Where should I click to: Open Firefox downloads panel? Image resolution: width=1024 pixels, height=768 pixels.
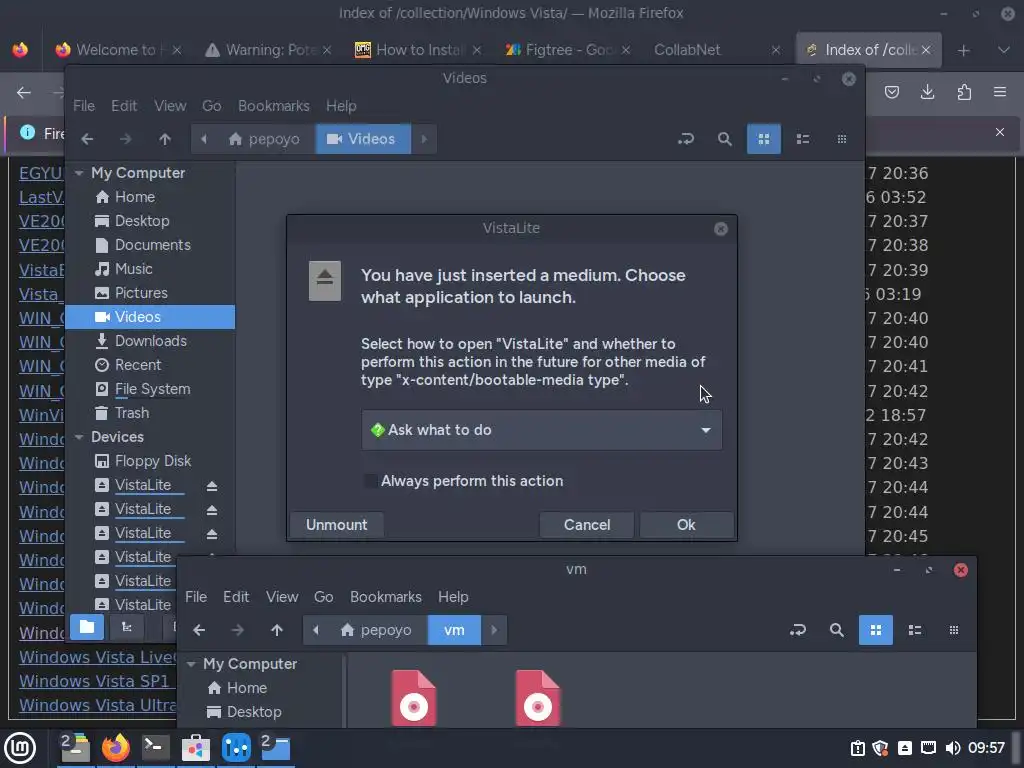pos(927,92)
